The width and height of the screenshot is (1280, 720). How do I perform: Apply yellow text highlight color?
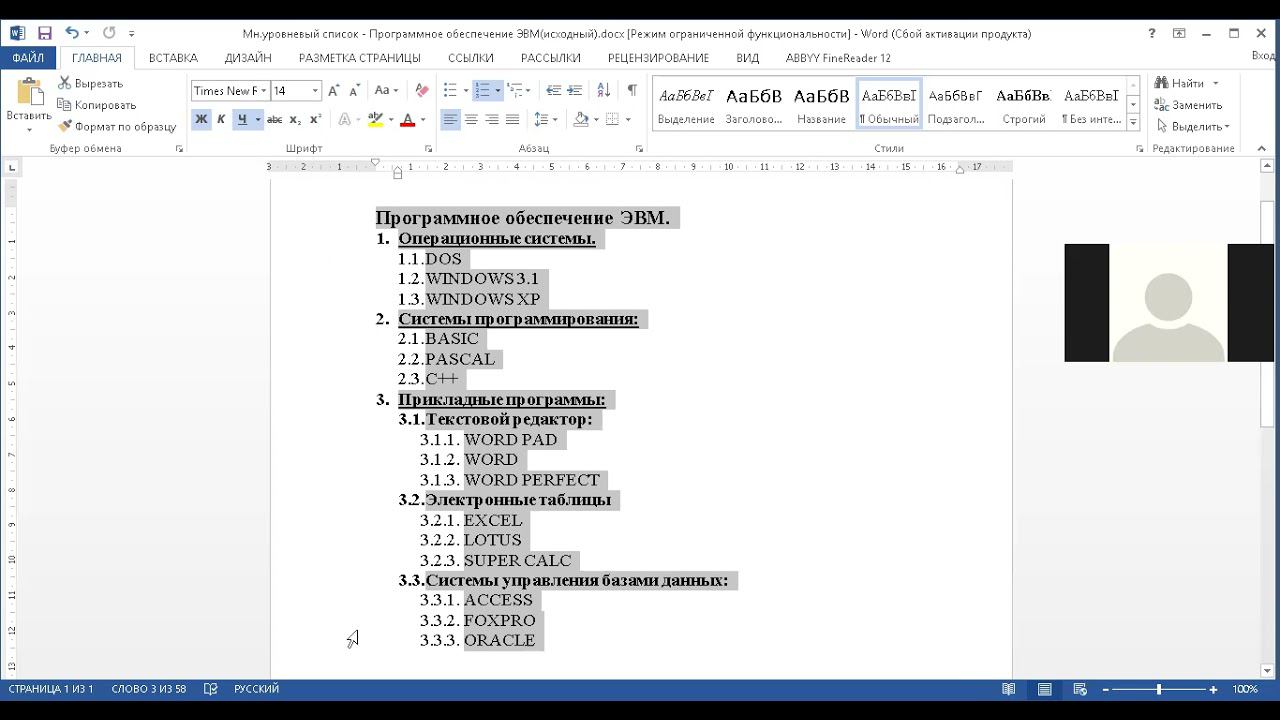click(x=375, y=120)
